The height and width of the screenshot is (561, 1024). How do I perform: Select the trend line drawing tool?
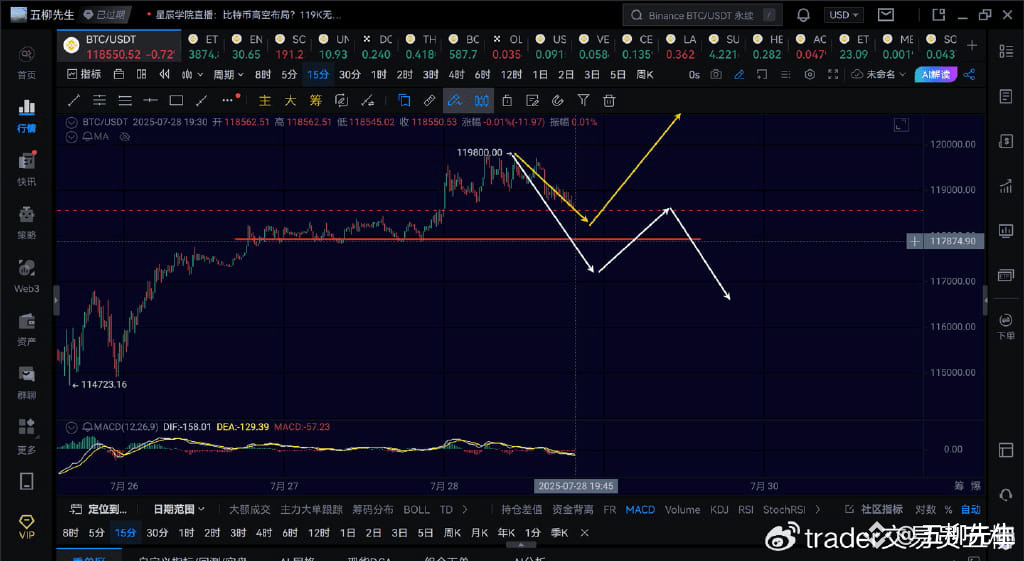click(74, 100)
